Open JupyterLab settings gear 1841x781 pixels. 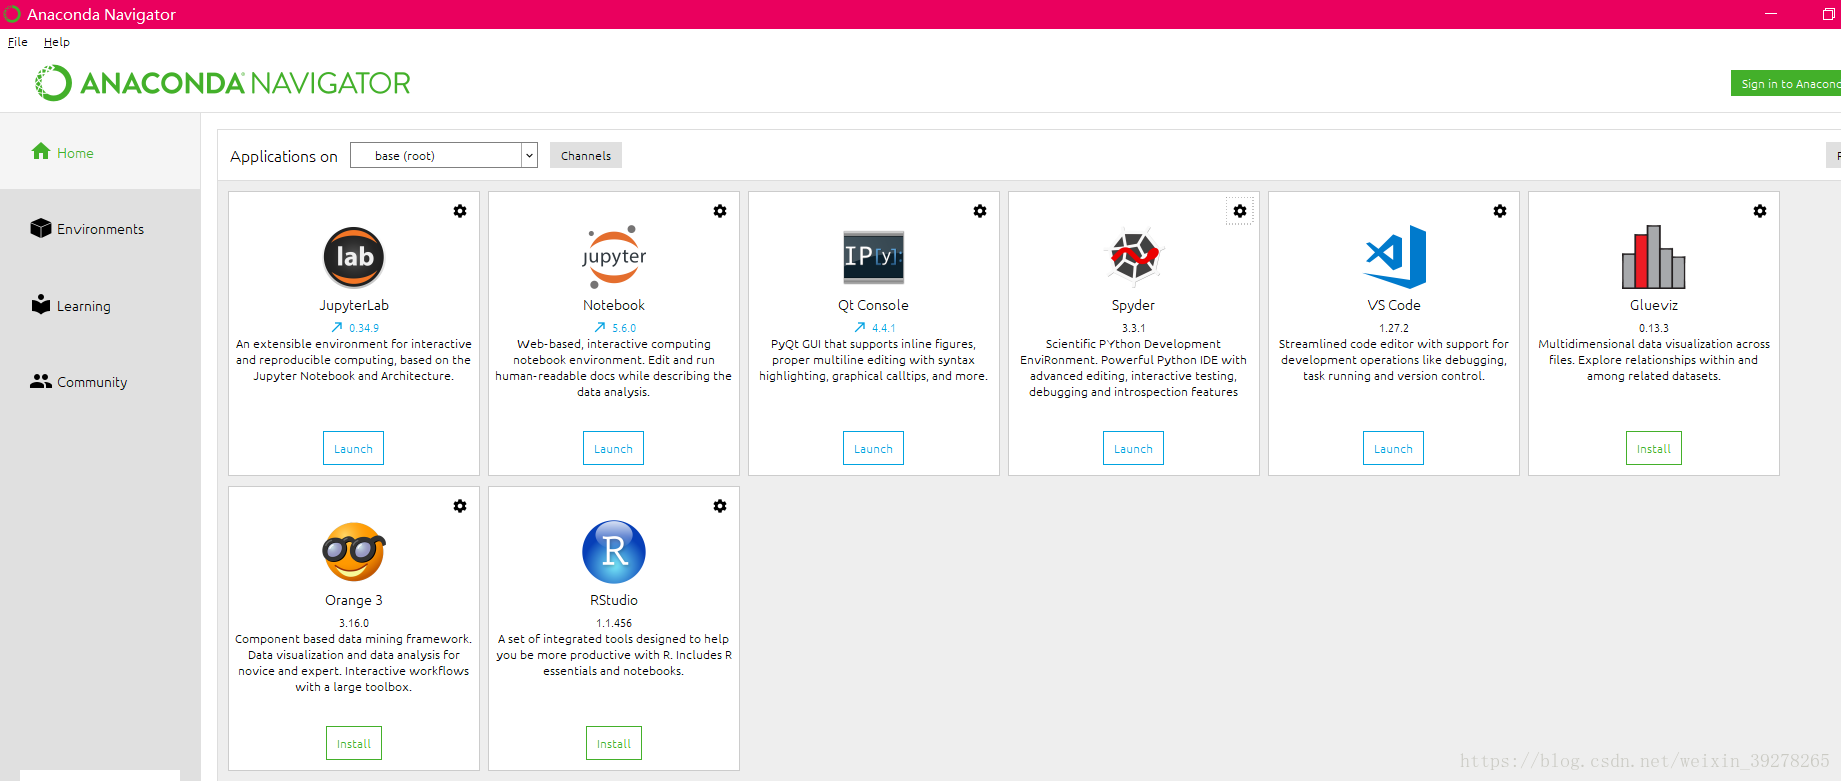[x=460, y=211]
